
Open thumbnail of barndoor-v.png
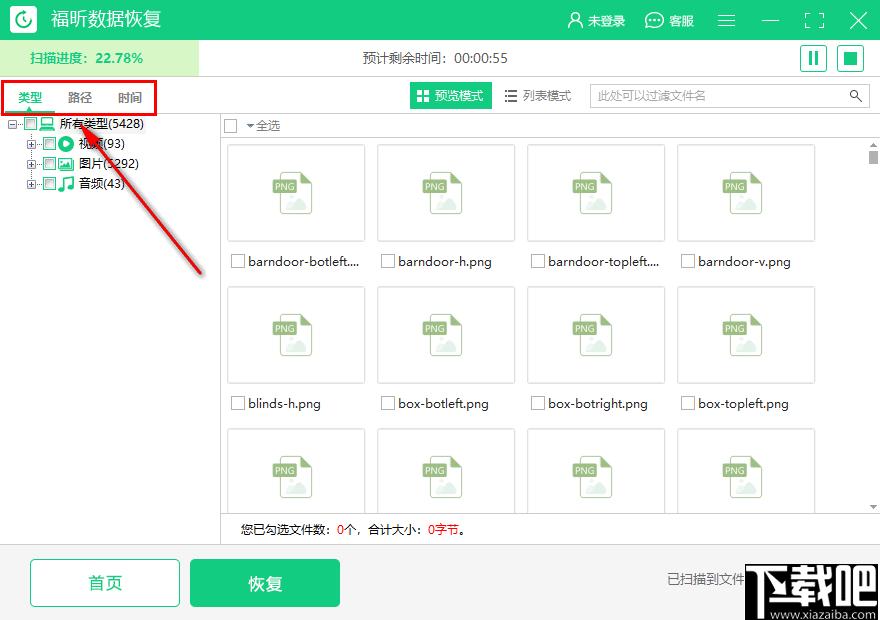pyautogui.click(x=746, y=193)
